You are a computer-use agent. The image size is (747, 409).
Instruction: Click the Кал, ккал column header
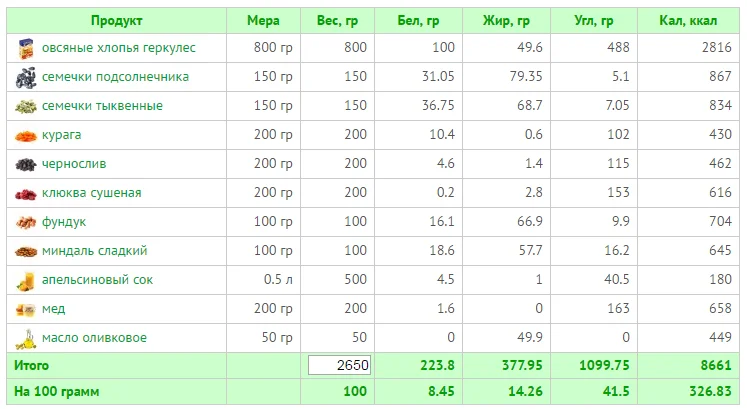688,20
